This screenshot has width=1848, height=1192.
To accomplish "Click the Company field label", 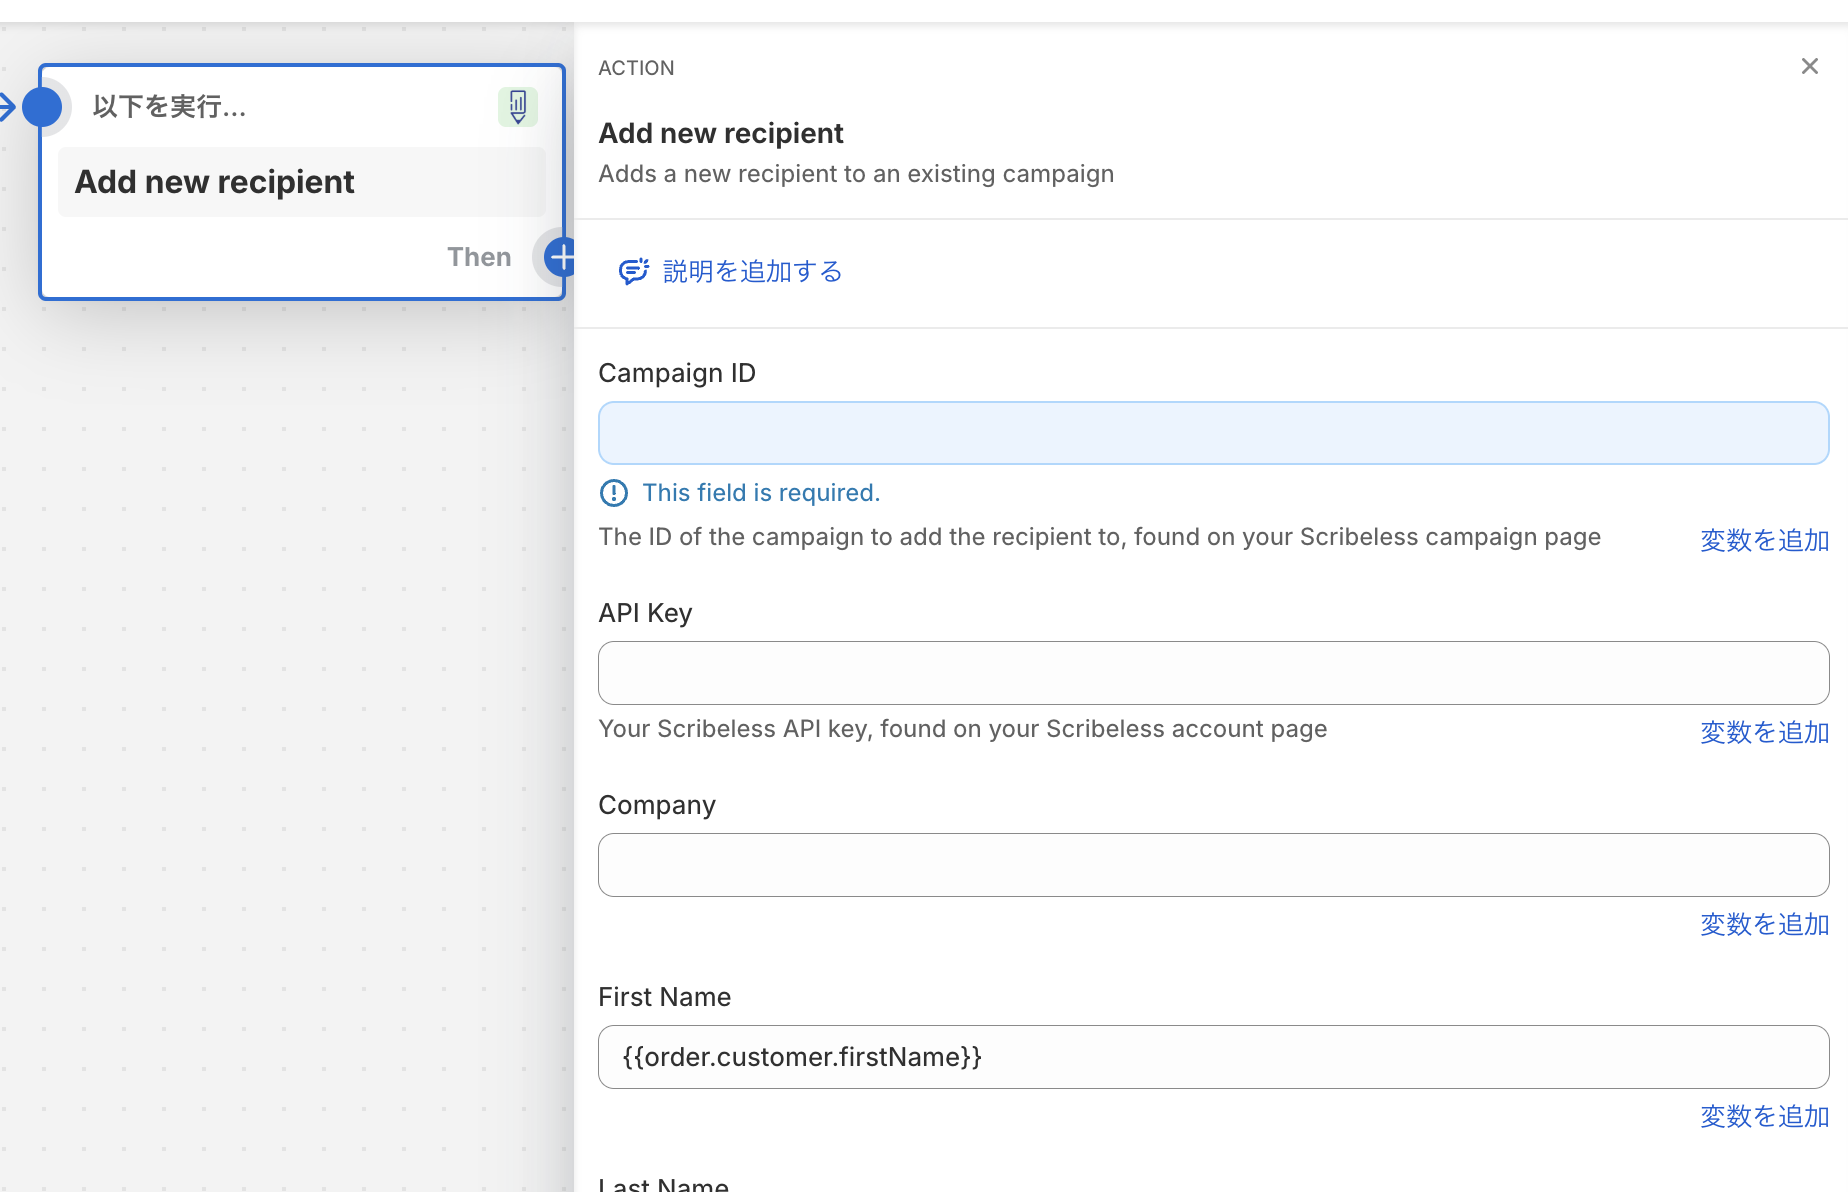I will click(x=657, y=805).
